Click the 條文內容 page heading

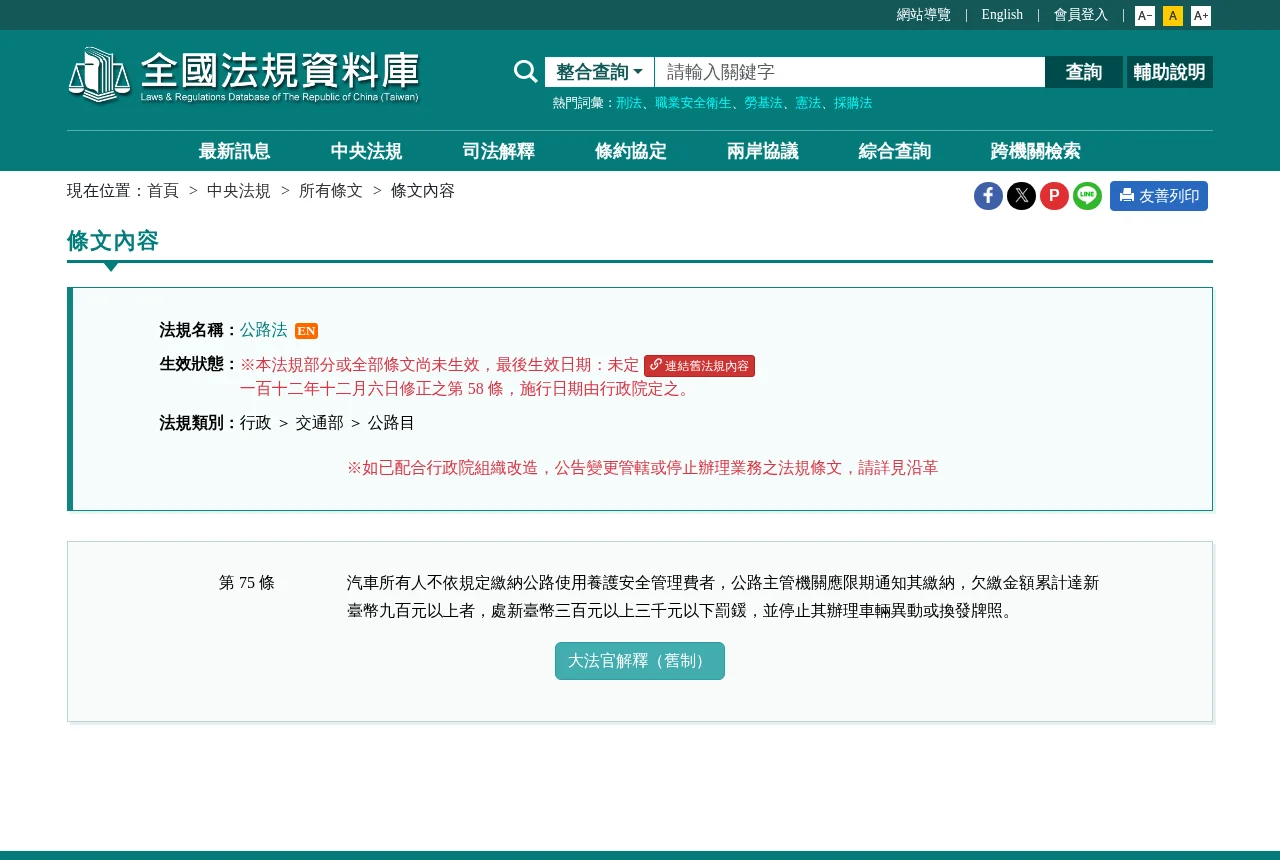pos(113,241)
